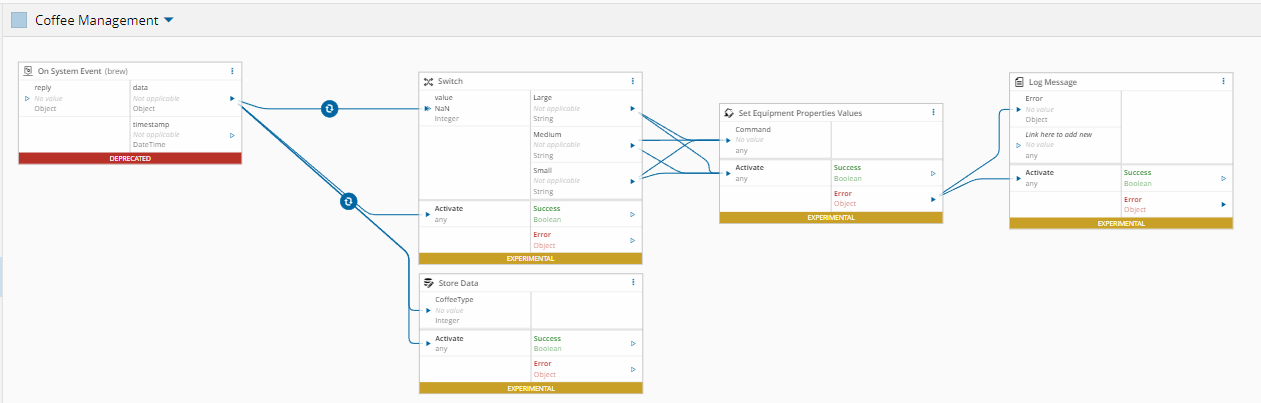Open Set Equipment Properties Values options menu
Image resolution: width=1261 pixels, height=403 pixels.
coord(933,113)
